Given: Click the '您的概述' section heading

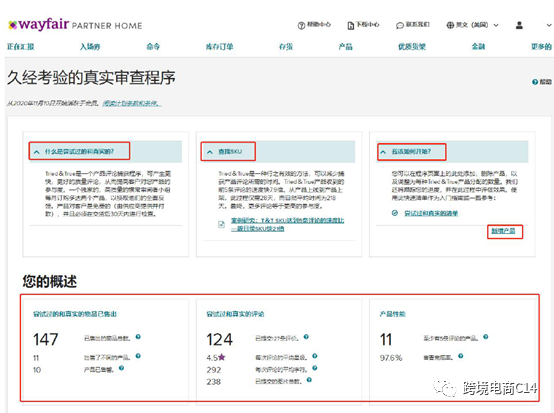Looking at the screenshot, I should (x=50, y=281).
